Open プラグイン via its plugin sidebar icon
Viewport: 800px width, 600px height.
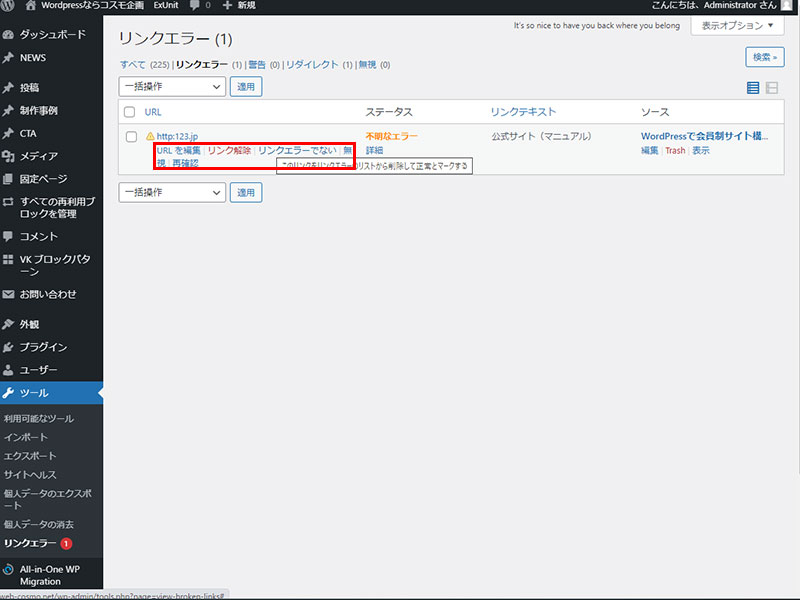coord(10,346)
